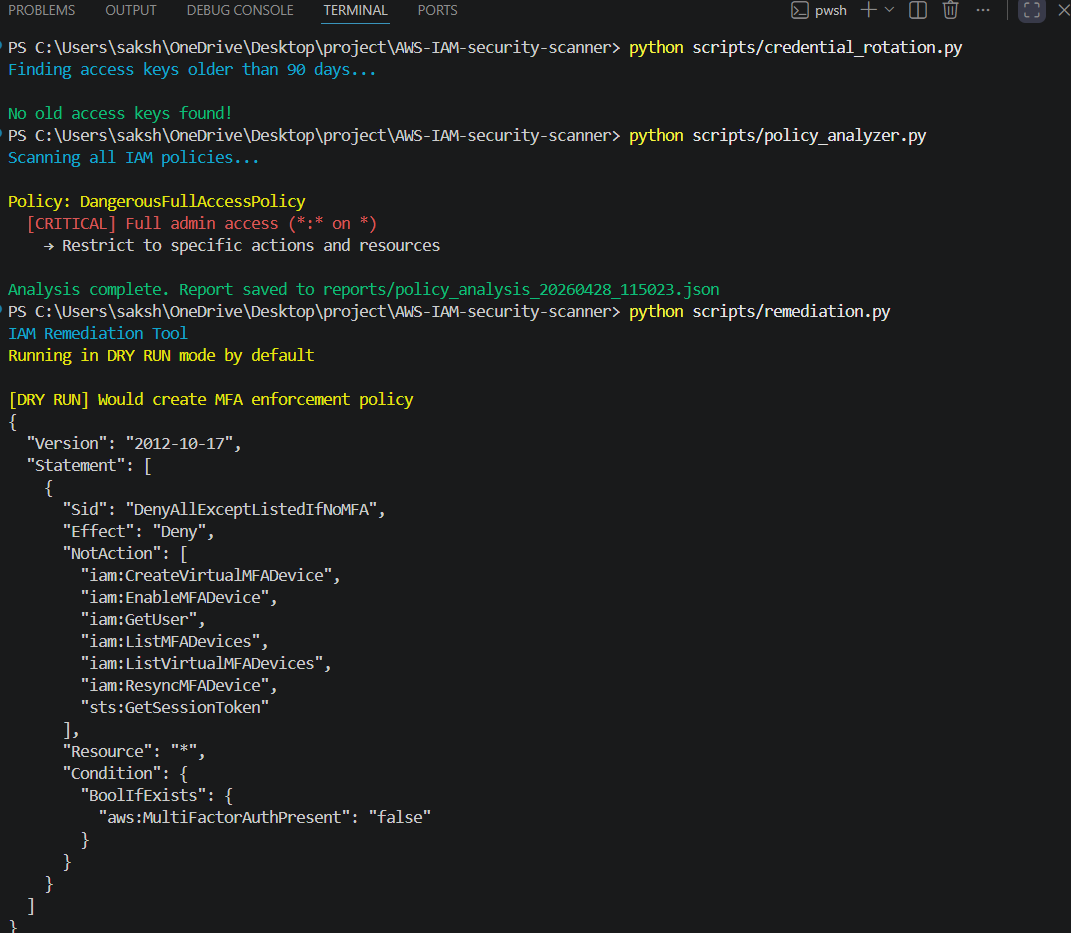Screen dimensions: 1071x933
Task: Kill terminal using the trash icon
Action: (950, 10)
